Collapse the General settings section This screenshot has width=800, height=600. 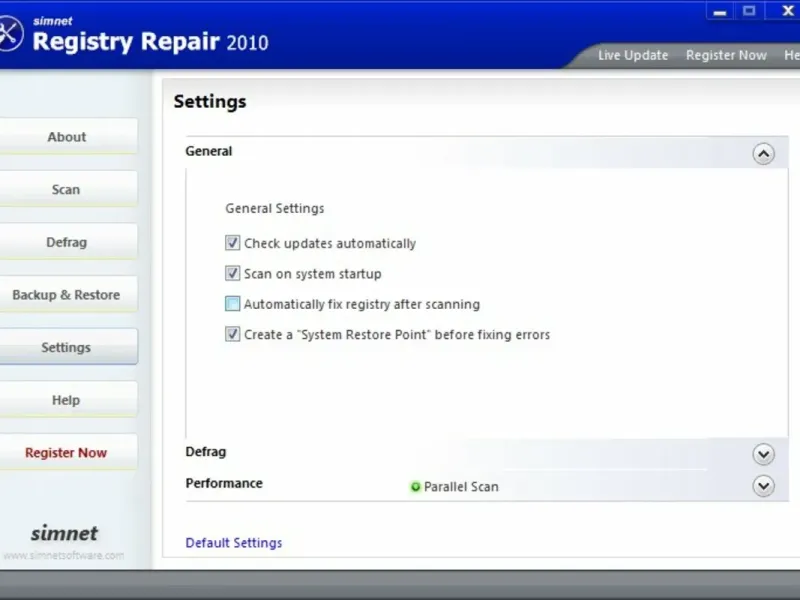coord(763,154)
